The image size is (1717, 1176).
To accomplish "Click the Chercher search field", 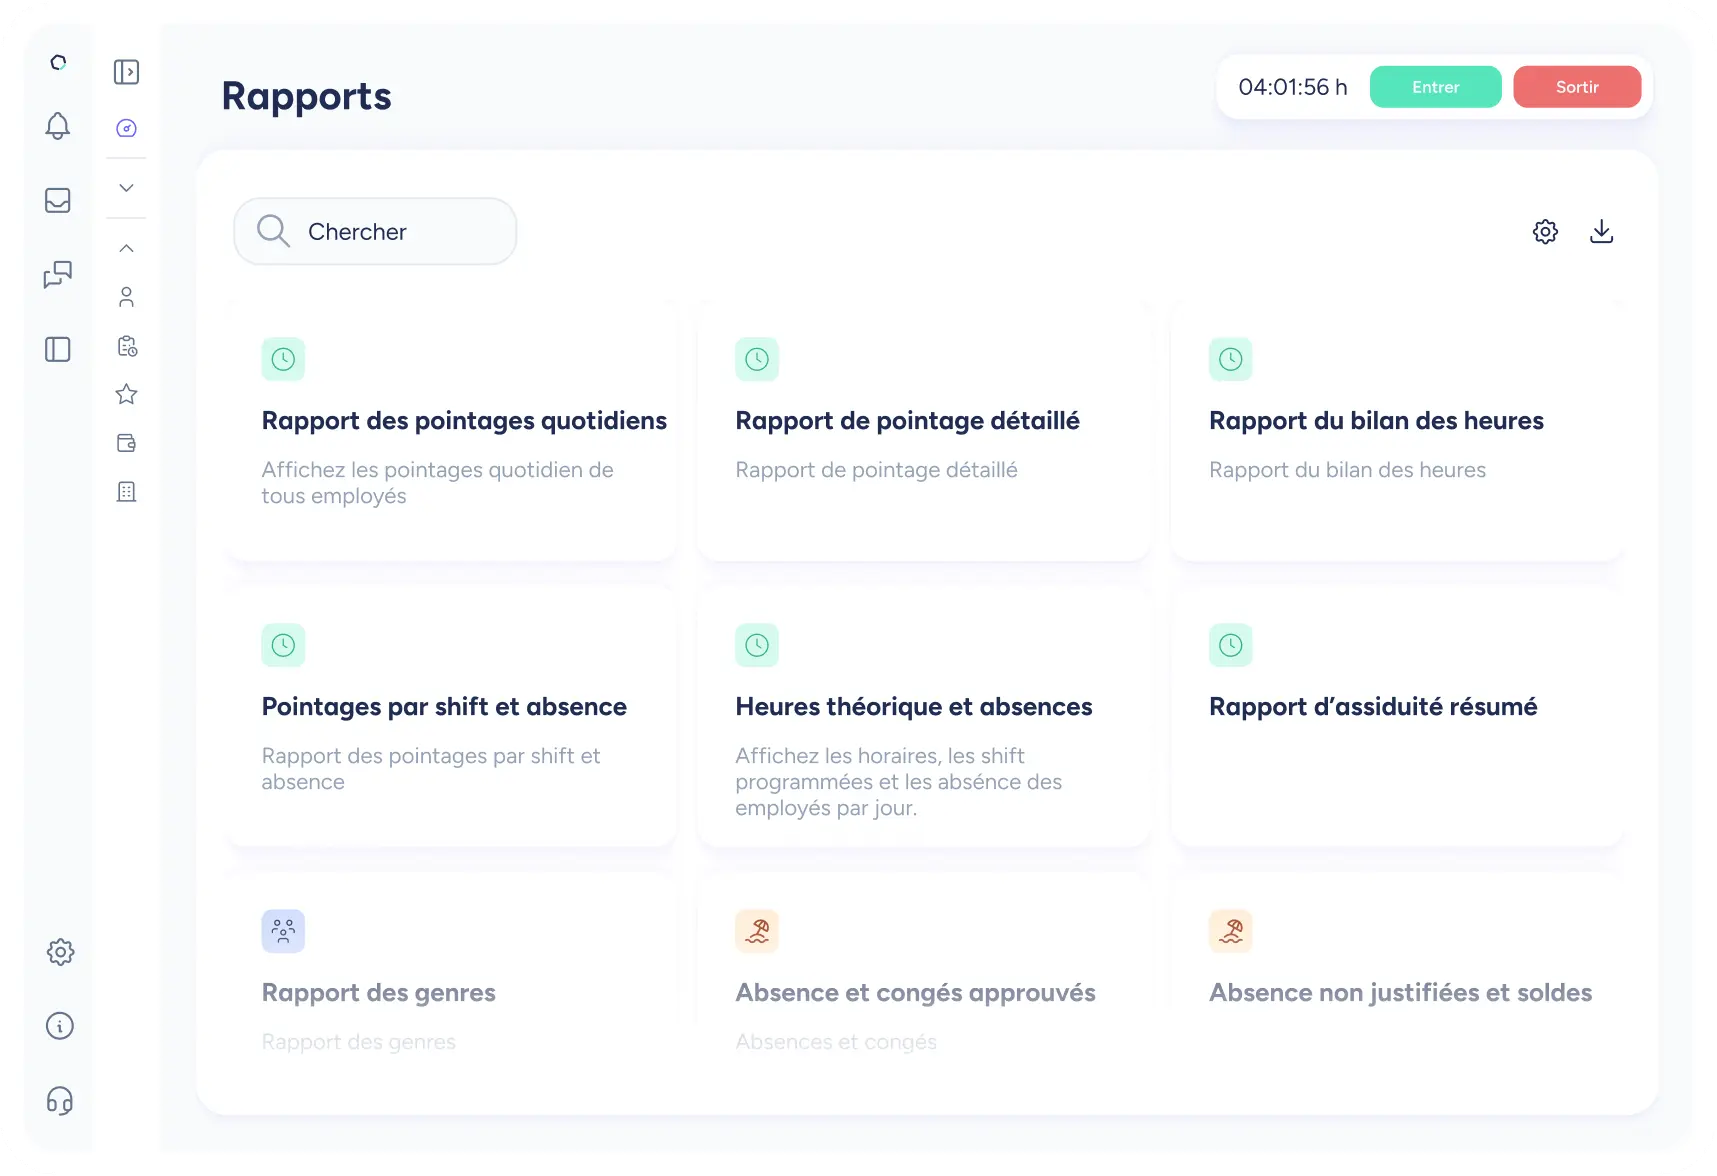I will [376, 231].
